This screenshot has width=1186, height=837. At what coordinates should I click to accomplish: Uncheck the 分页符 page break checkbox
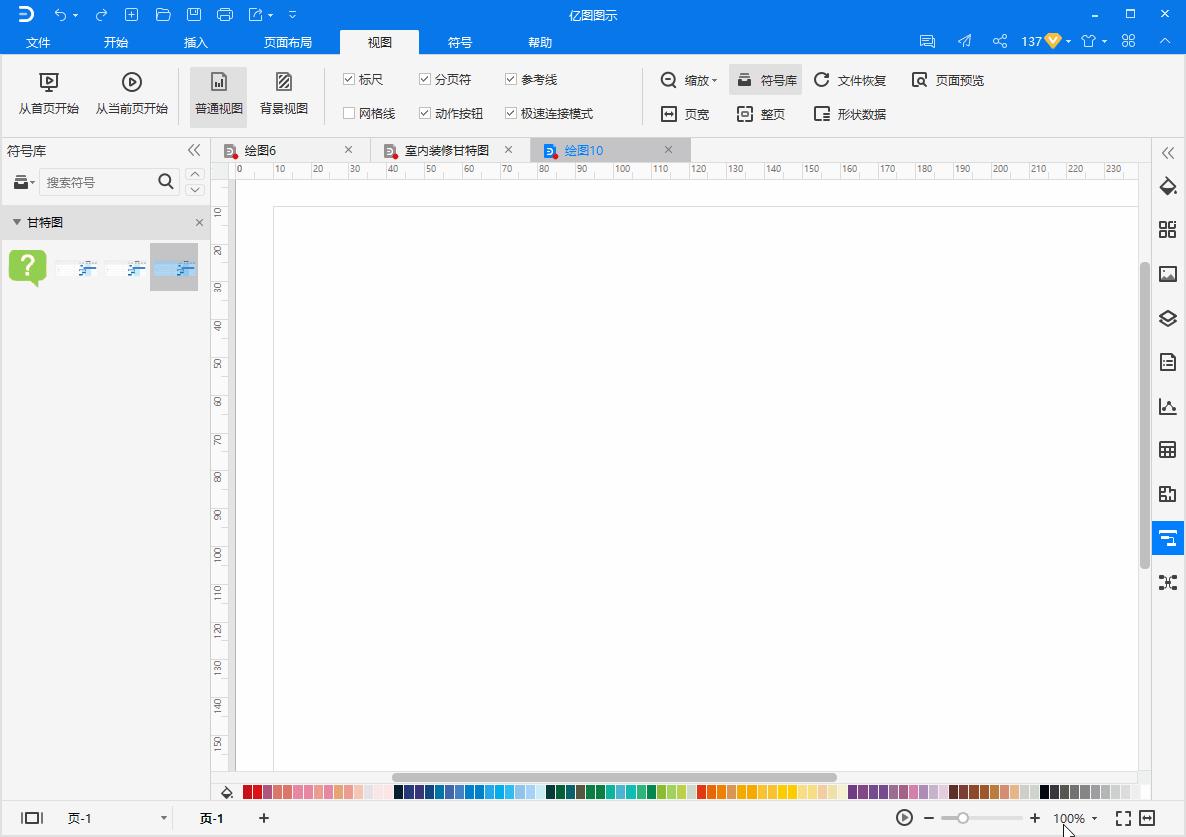(425, 79)
